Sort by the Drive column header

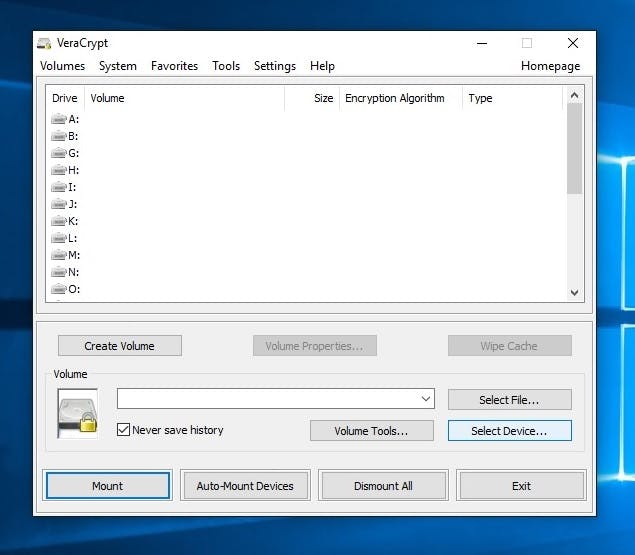coord(65,98)
